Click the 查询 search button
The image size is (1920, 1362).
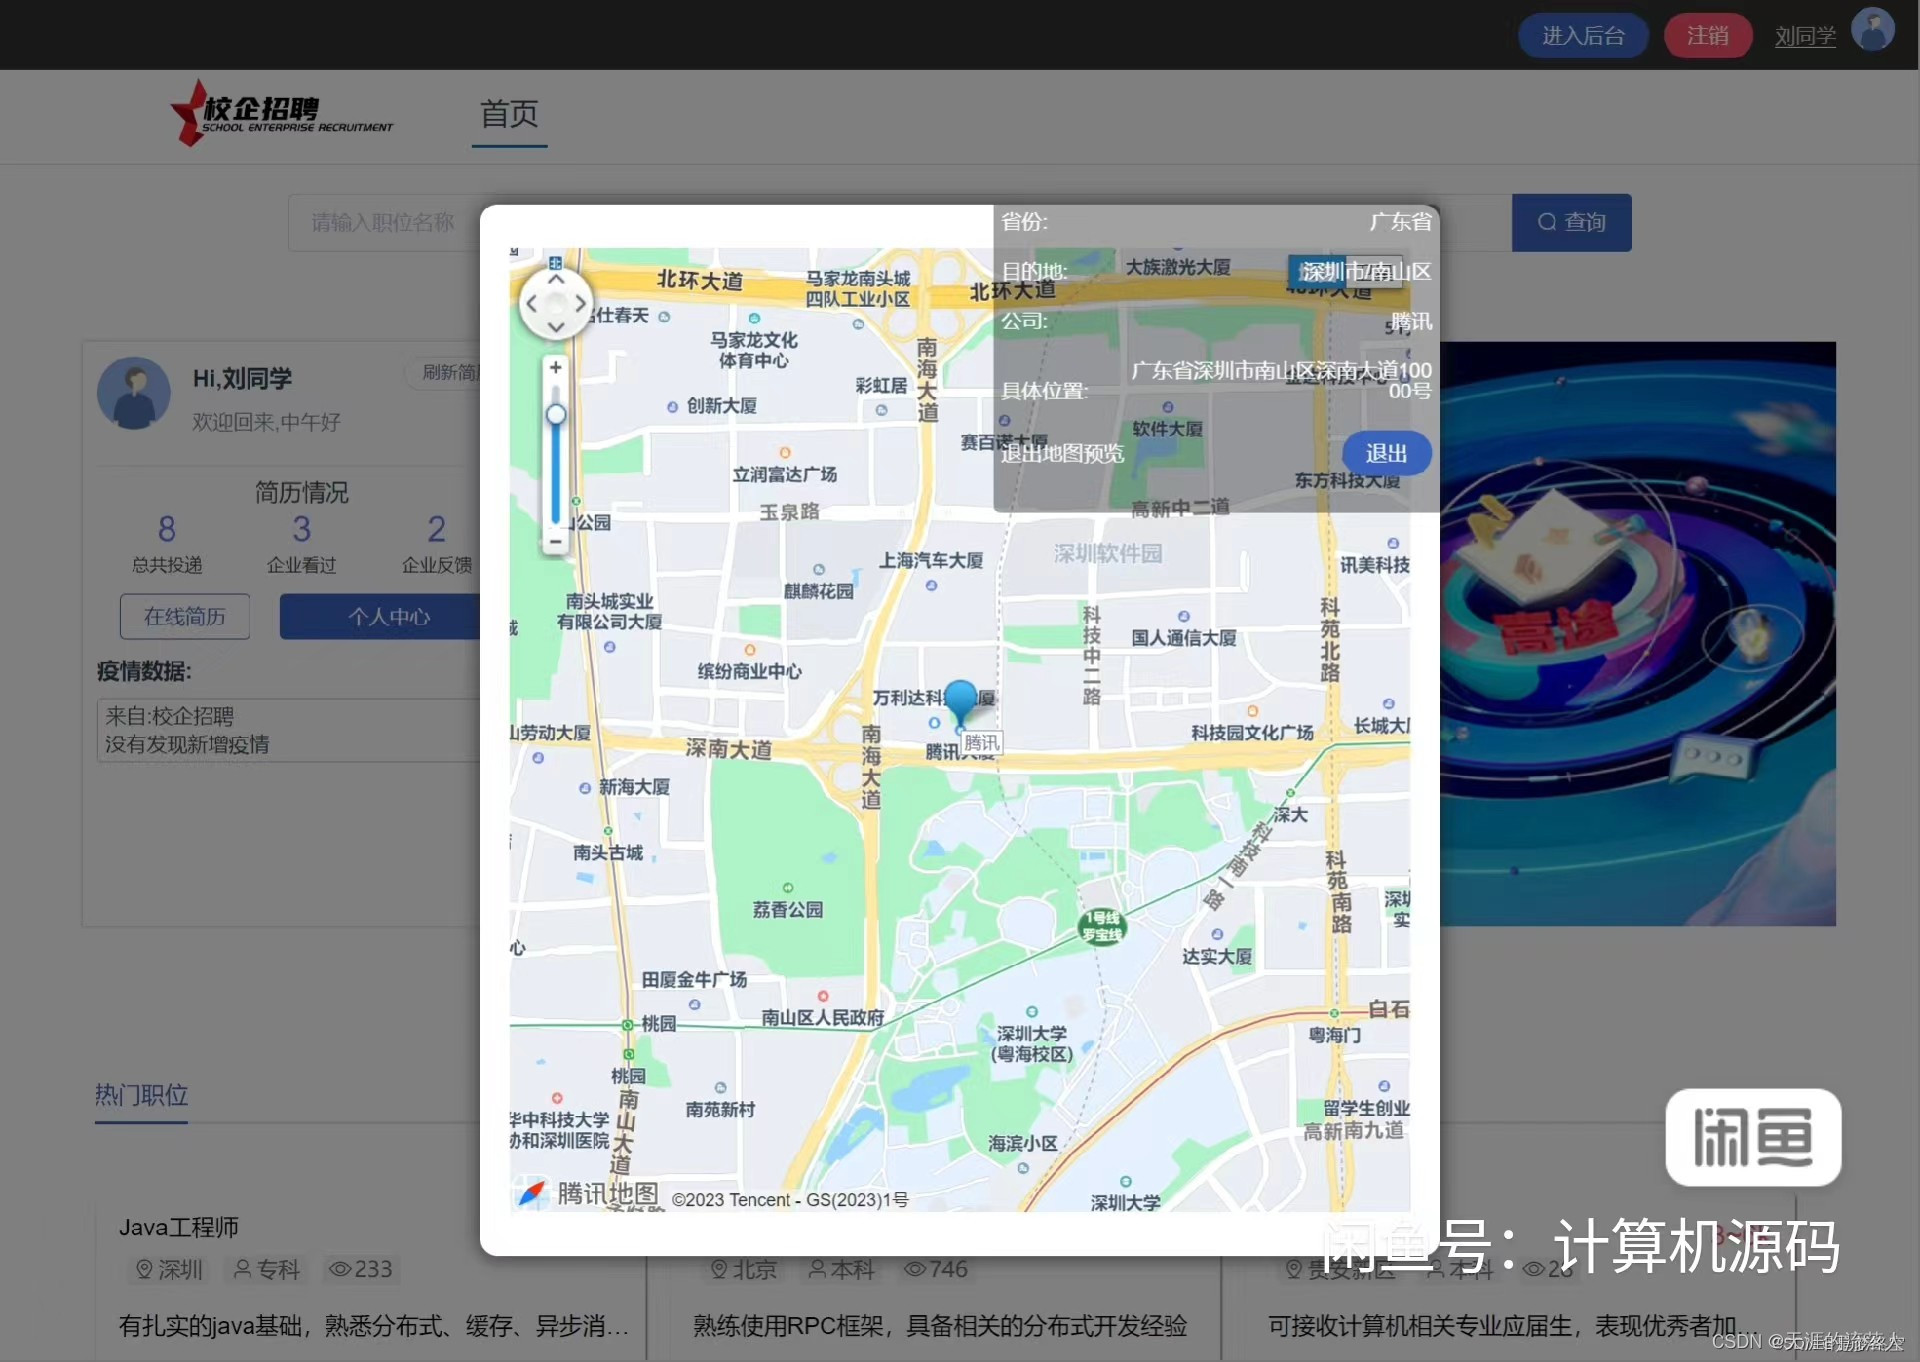point(1571,222)
